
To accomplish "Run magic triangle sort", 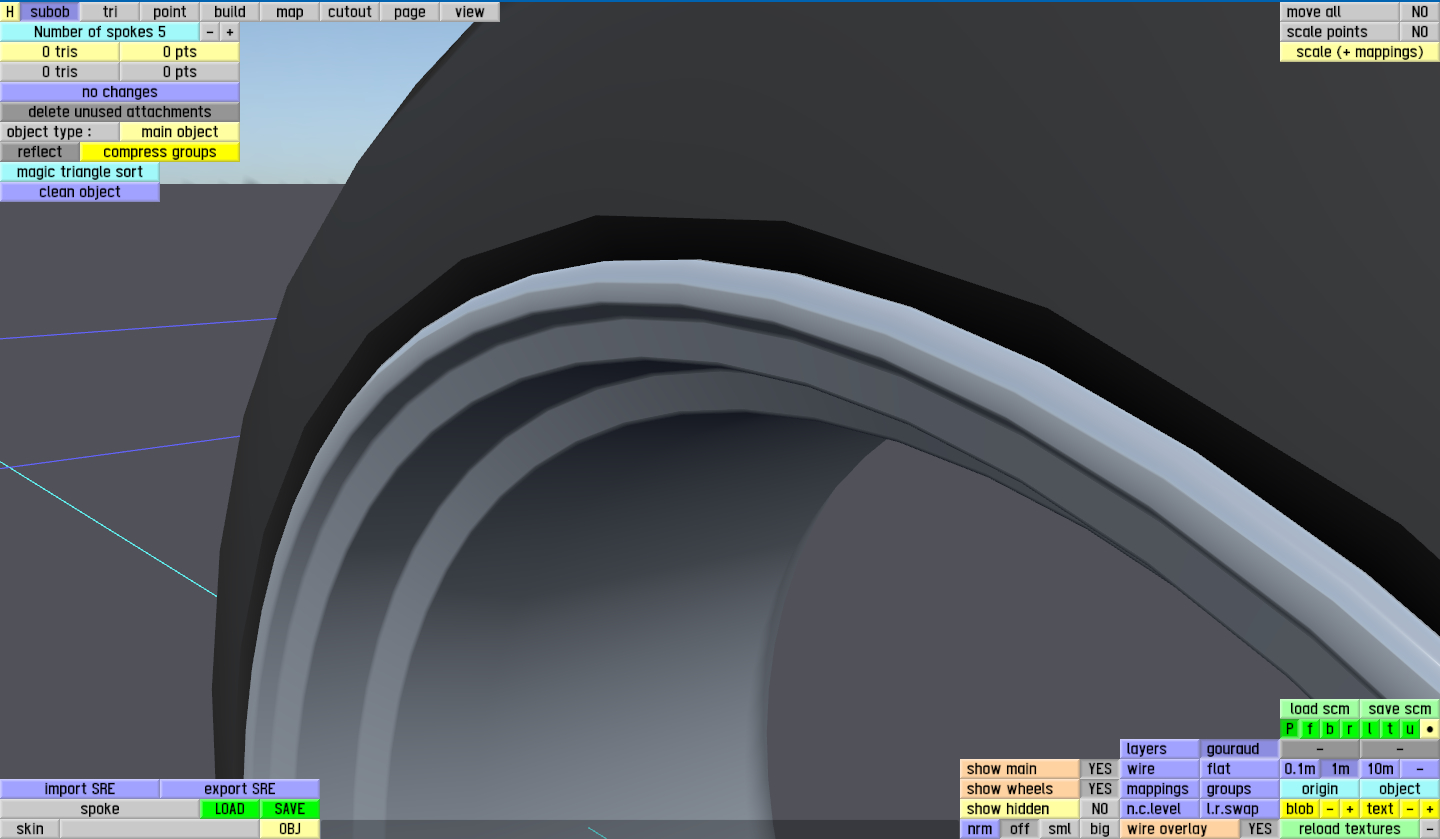I will pyautogui.click(x=80, y=172).
